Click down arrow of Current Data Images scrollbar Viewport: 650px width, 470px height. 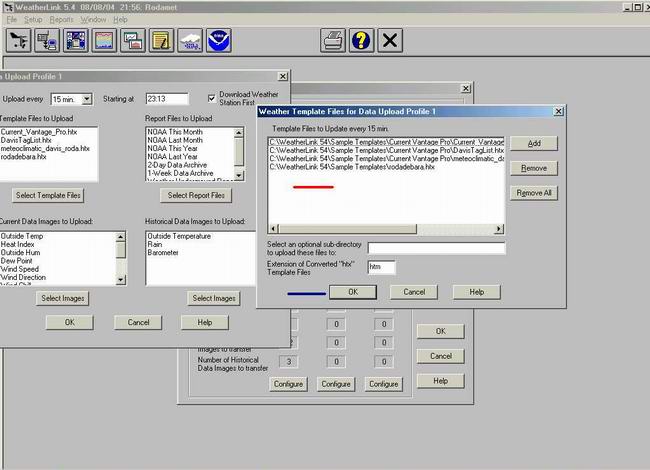[x=121, y=280]
